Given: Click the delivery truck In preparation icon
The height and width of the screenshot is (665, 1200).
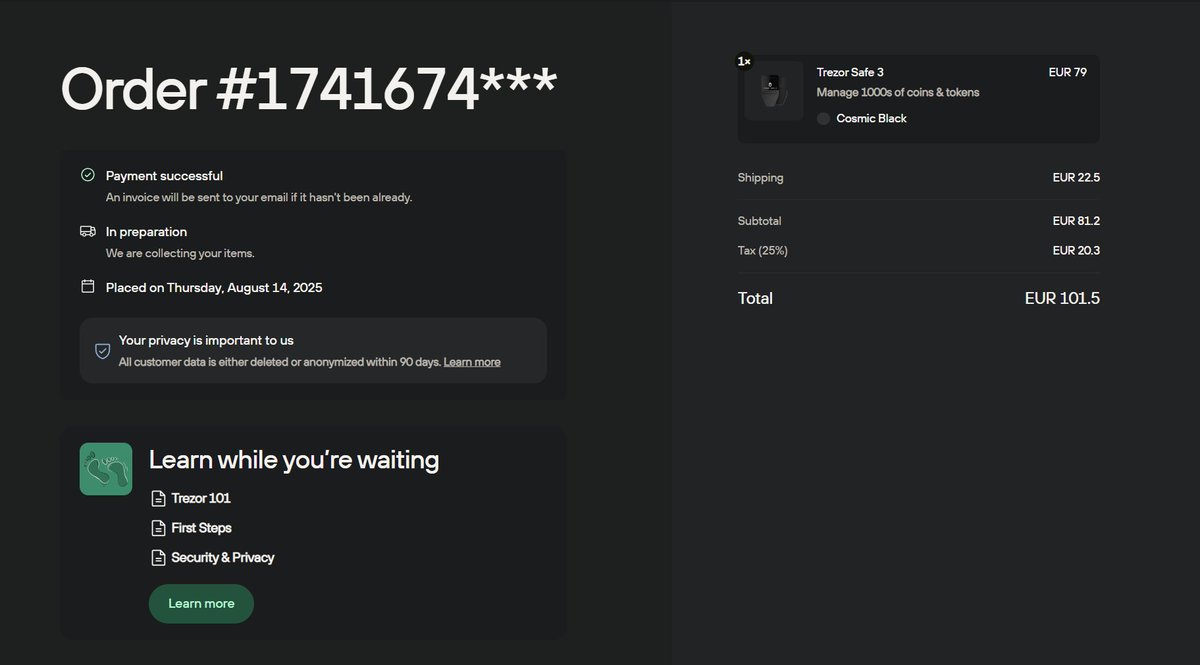Looking at the screenshot, I should coord(88,231).
